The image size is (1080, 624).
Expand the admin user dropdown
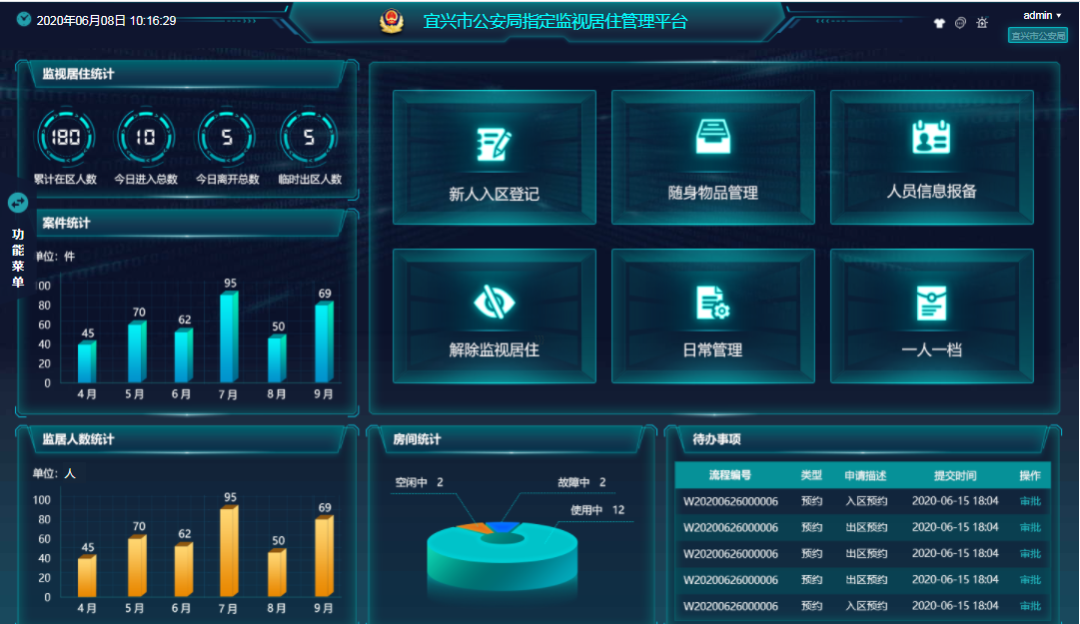click(x=1041, y=15)
